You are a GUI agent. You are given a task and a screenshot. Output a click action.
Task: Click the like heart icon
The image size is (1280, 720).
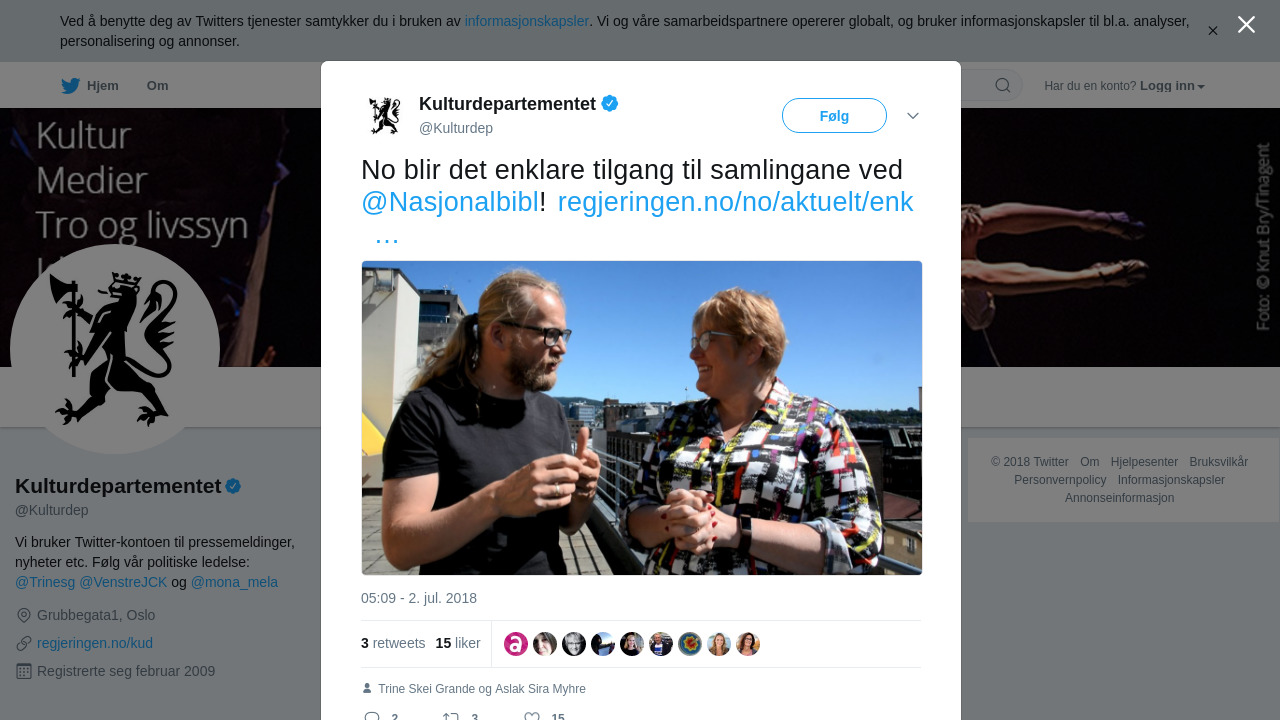coord(532,715)
